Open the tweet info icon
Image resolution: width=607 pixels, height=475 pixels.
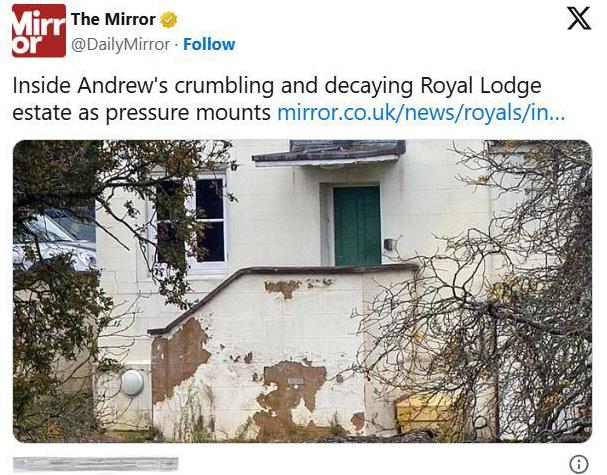click(x=579, y=463)
